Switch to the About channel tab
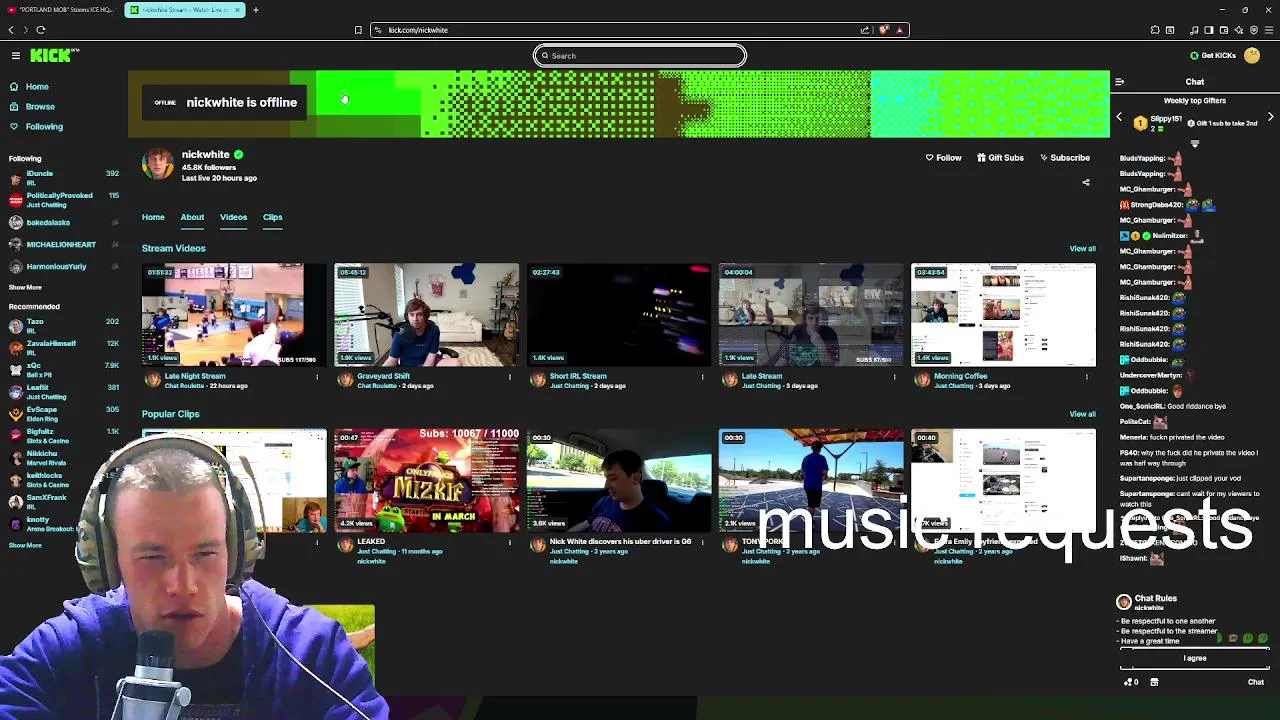 (x=192, y=217)
